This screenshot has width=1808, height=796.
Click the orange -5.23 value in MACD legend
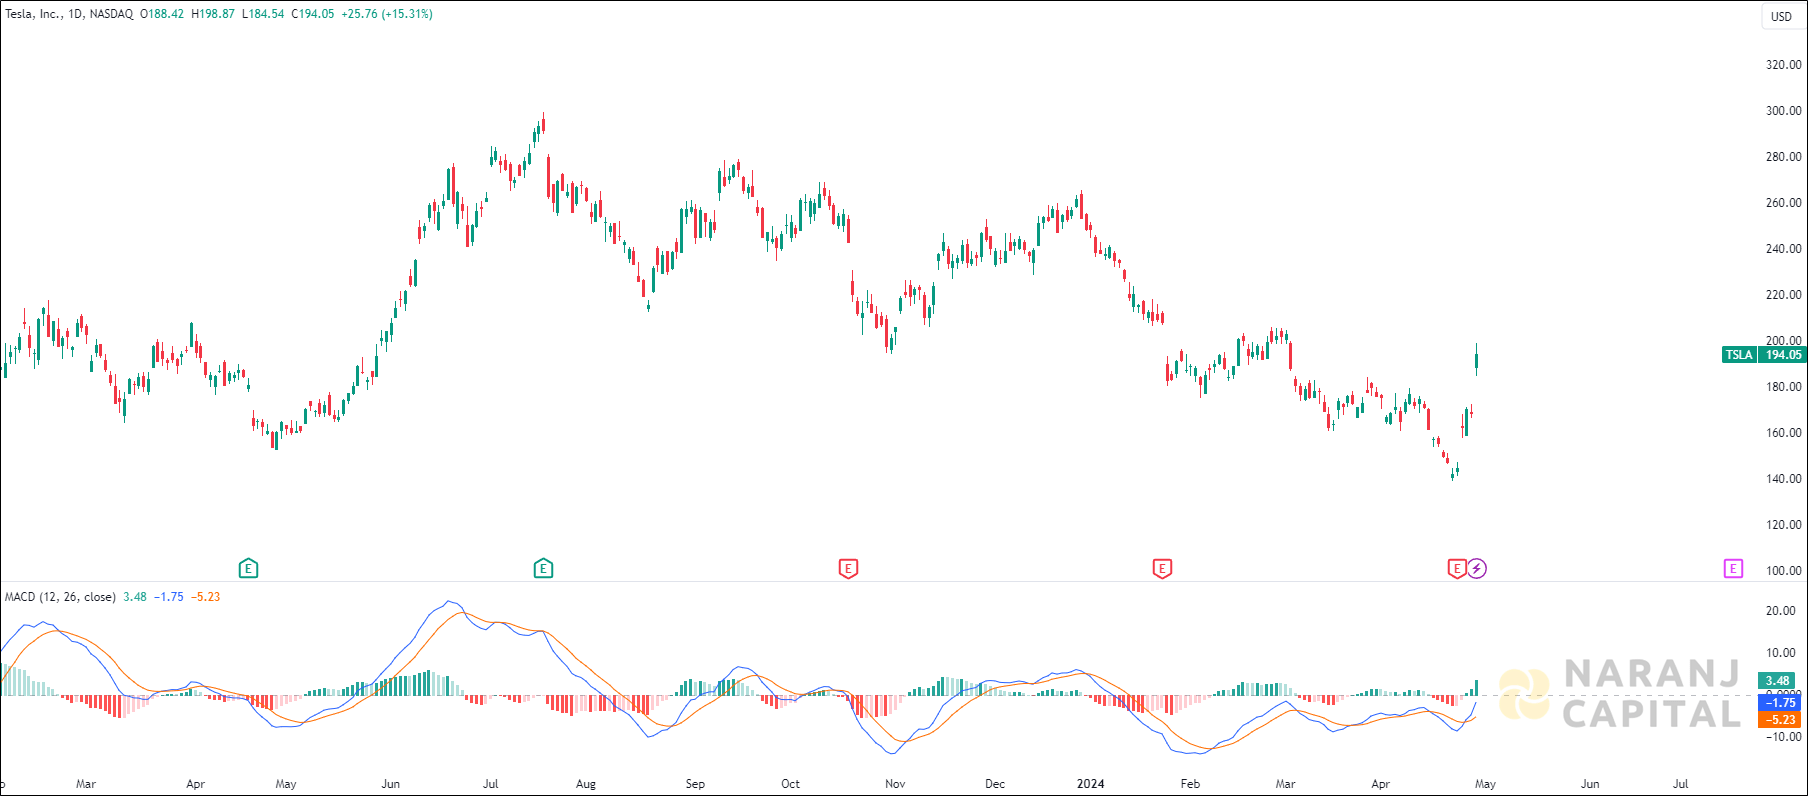pos(207,597)
